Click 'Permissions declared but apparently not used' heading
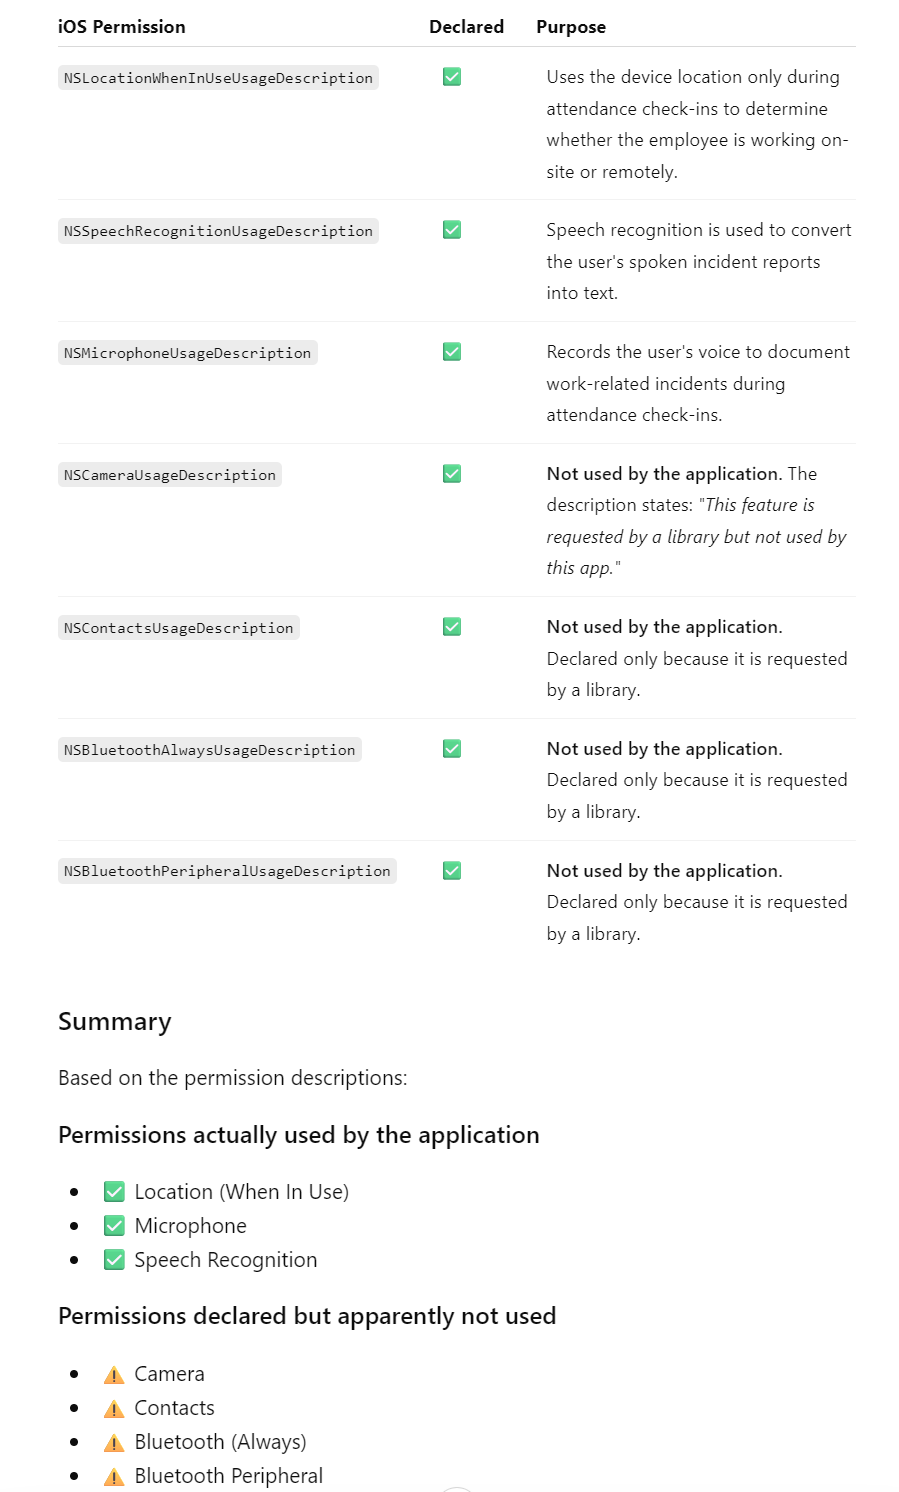Viewport: 899px width, 1492px height. [x=307, y=1316]
